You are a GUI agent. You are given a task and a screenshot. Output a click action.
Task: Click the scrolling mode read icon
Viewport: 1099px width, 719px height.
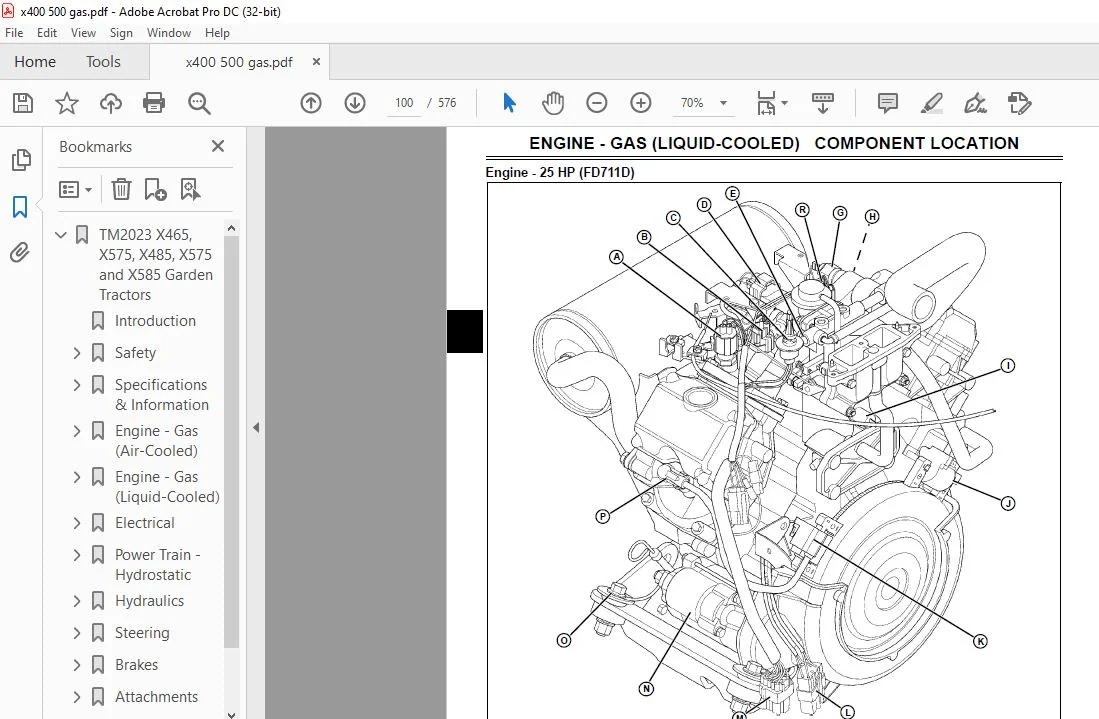click(x=823, y=103)
